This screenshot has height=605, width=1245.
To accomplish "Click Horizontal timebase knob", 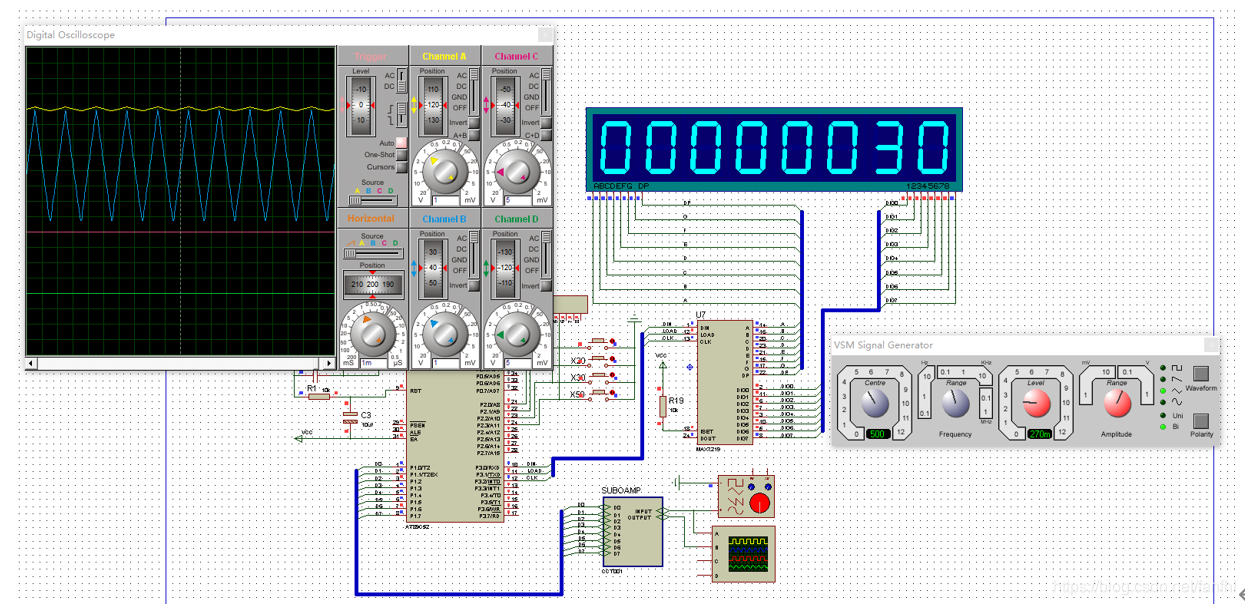I will pos(371,333).
